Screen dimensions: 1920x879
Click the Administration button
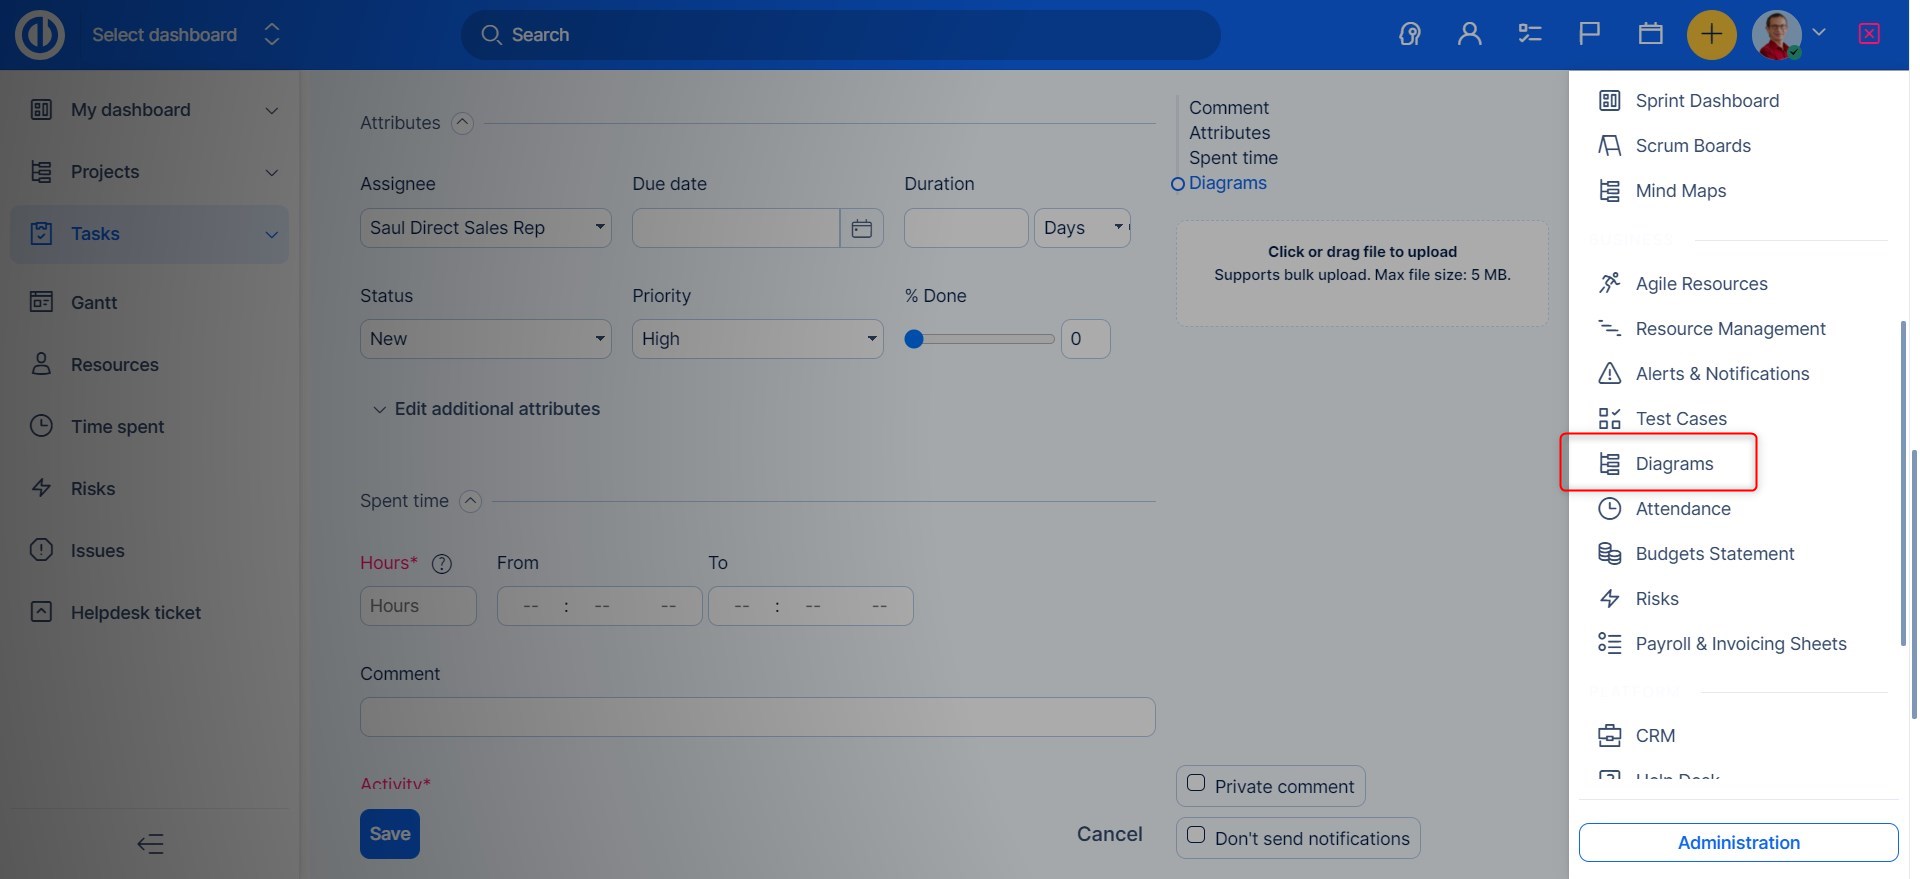point(1737,843)
